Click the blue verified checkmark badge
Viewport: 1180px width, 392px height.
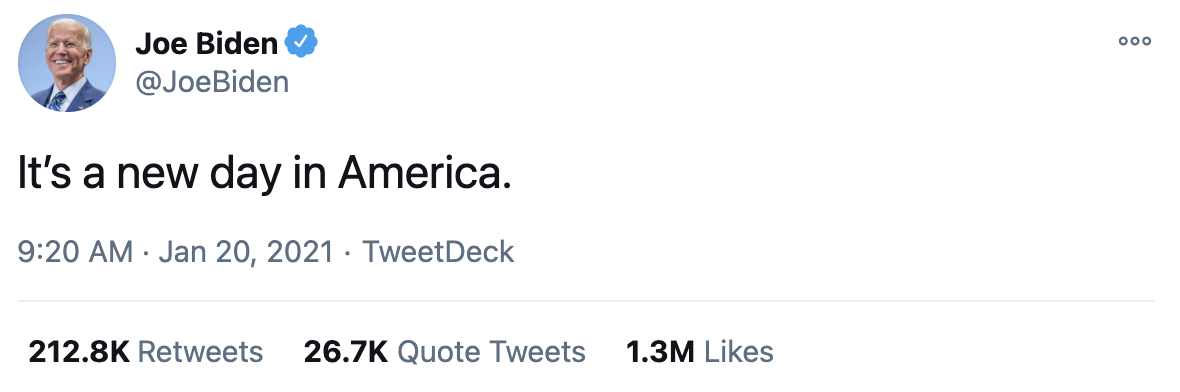point(300,44)
